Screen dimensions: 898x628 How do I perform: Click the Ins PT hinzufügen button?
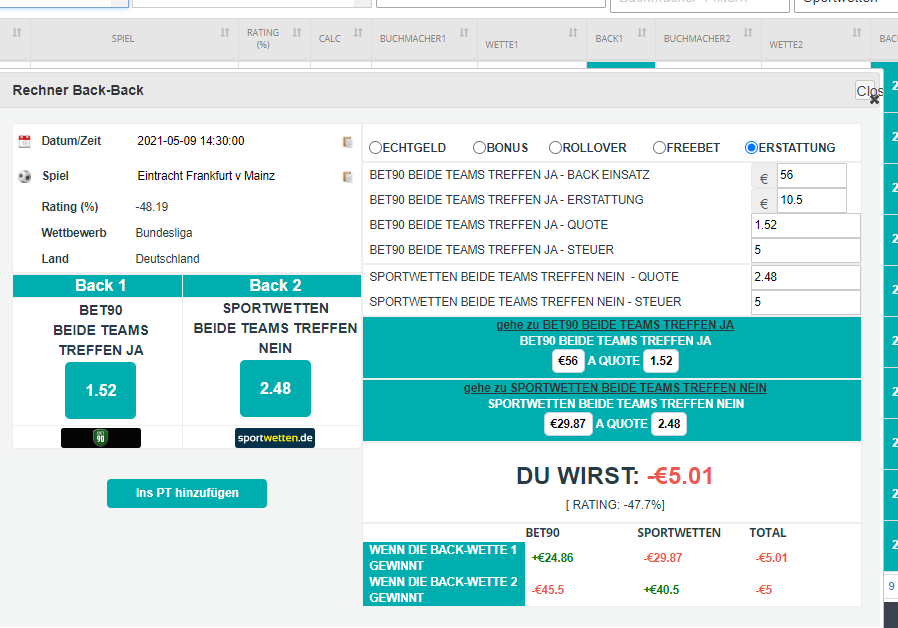click(x=187, y=493)
